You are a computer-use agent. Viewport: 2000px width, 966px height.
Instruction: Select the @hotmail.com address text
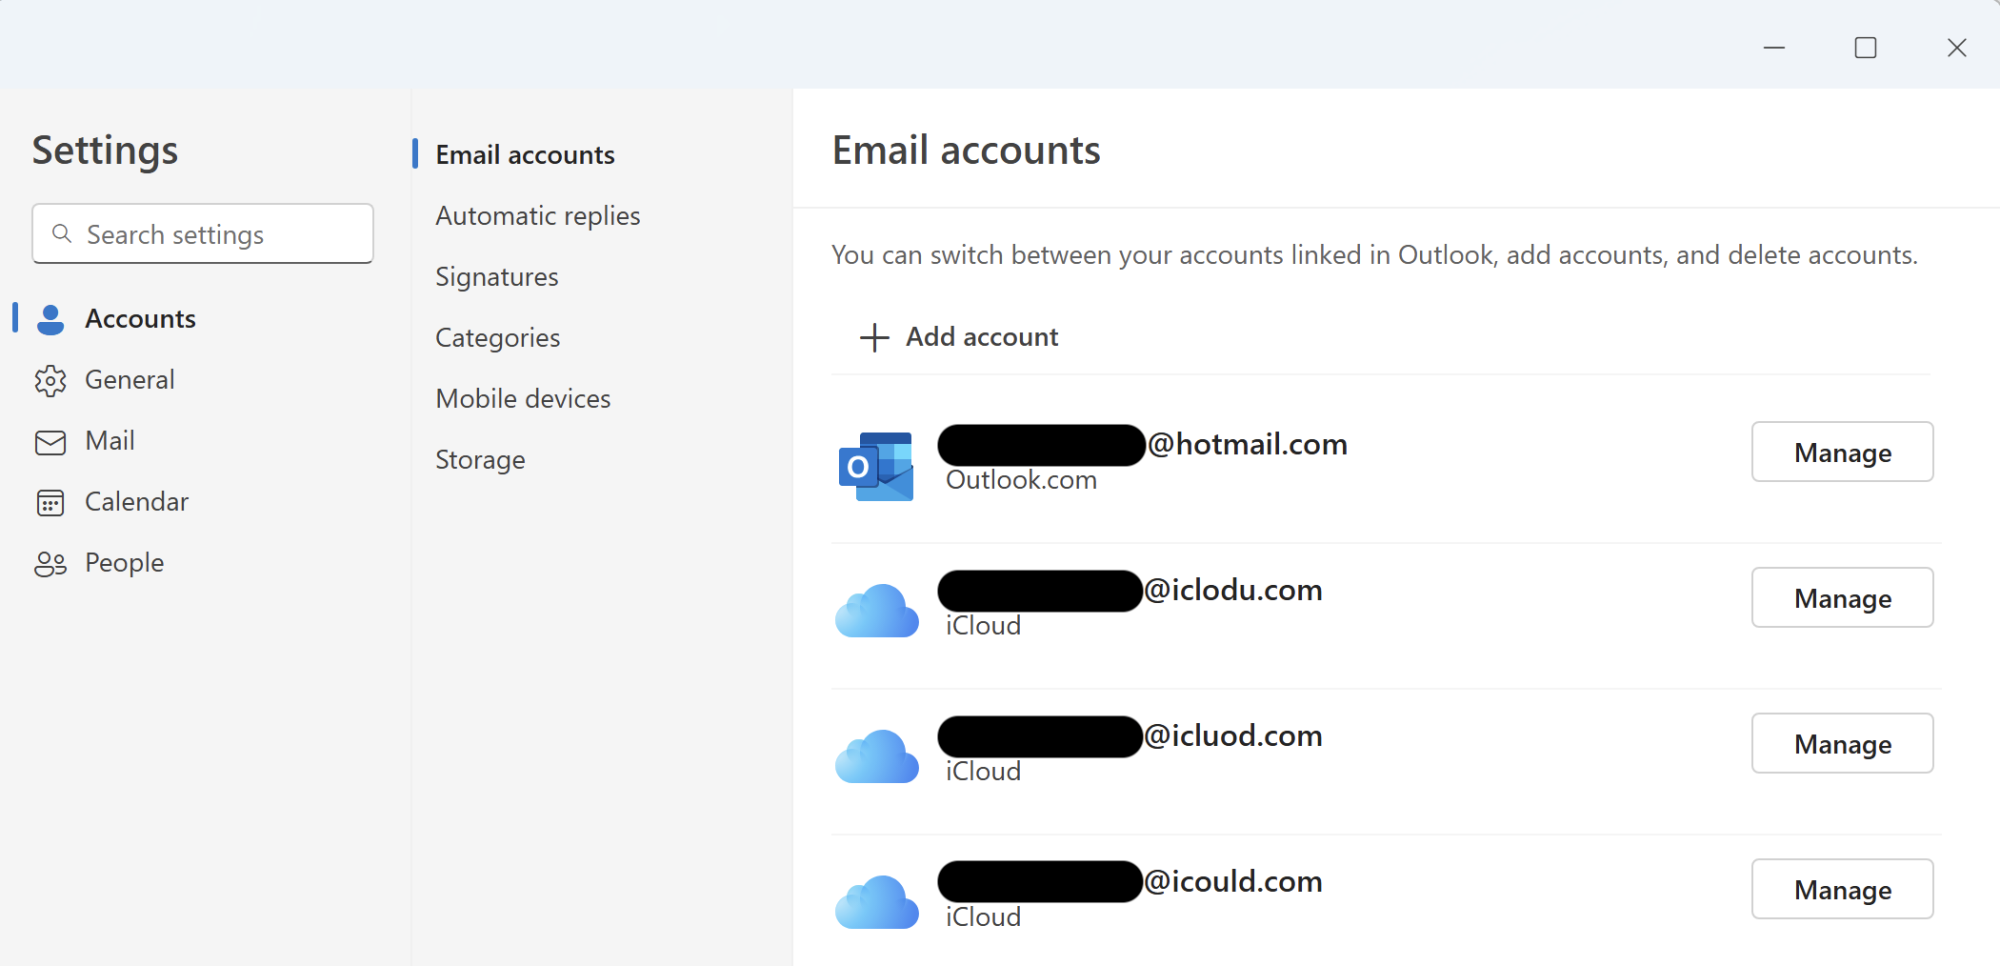tap(1247, 444)
